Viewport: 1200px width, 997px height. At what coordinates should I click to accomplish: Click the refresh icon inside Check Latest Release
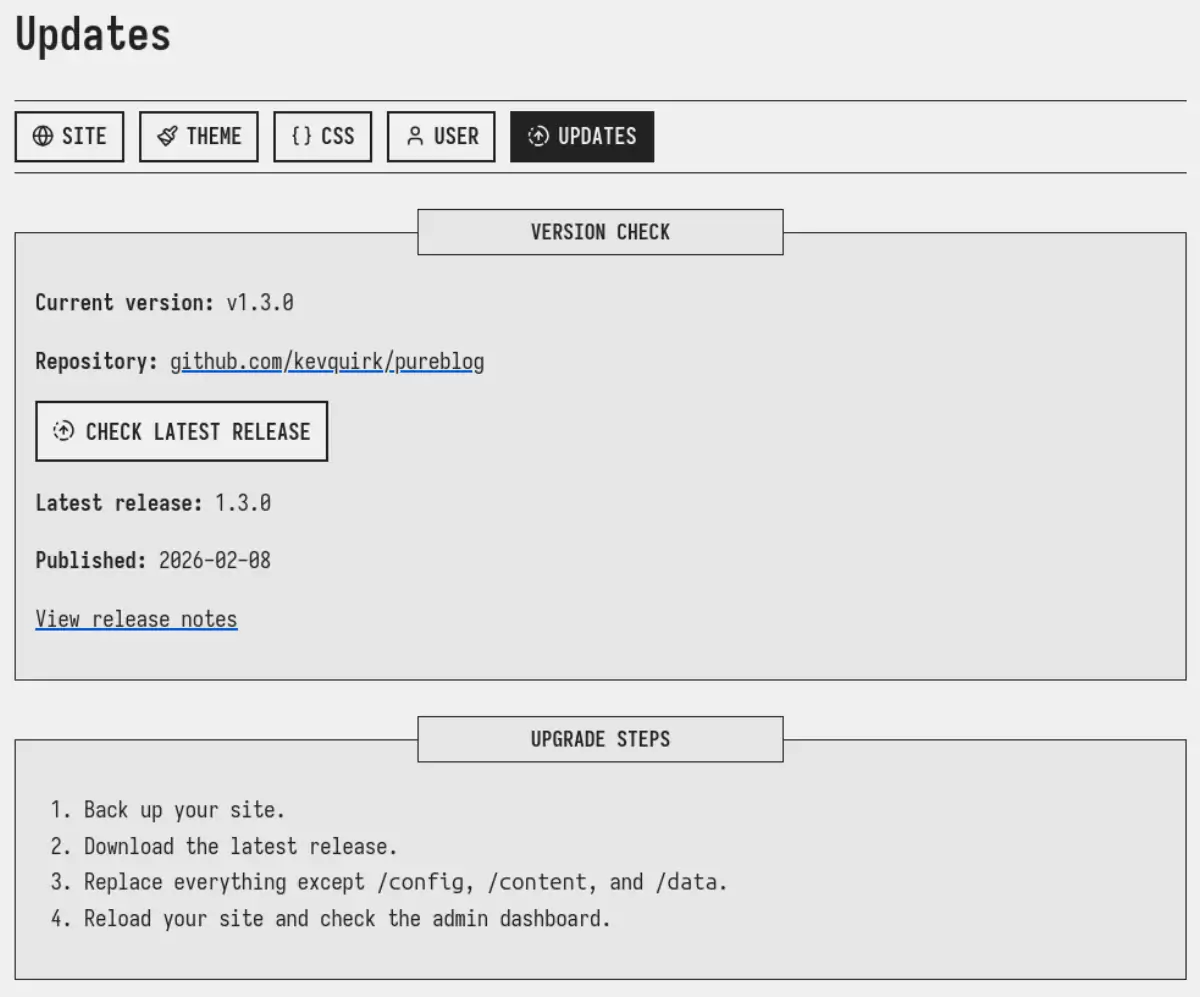pos(62,431)
